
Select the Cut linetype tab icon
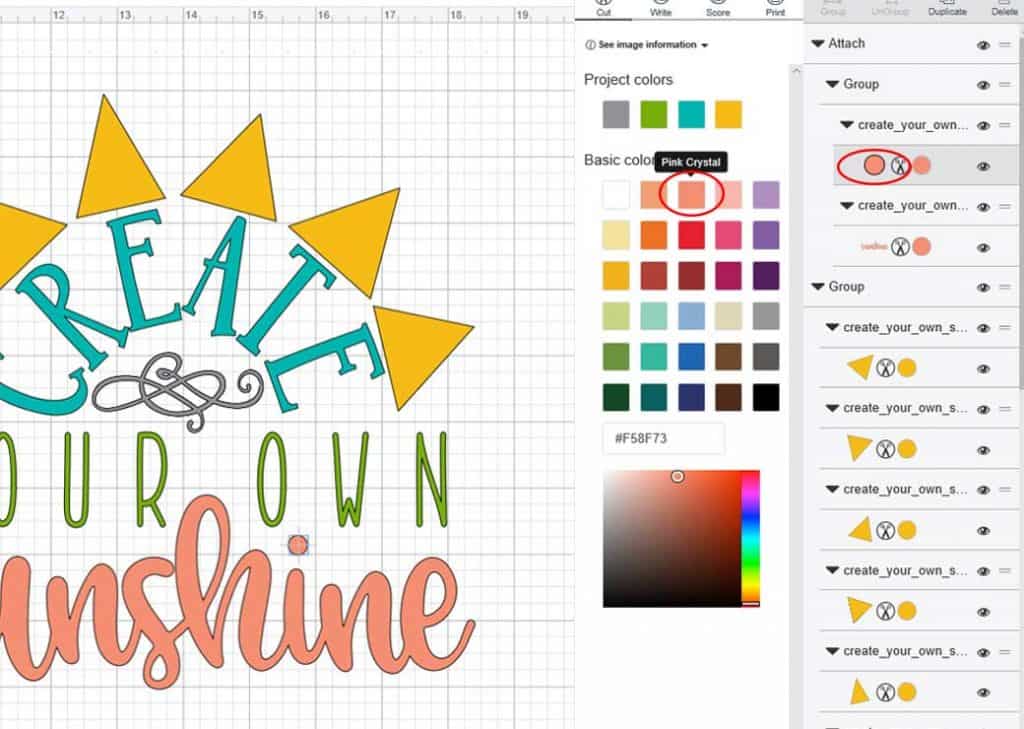604,6
